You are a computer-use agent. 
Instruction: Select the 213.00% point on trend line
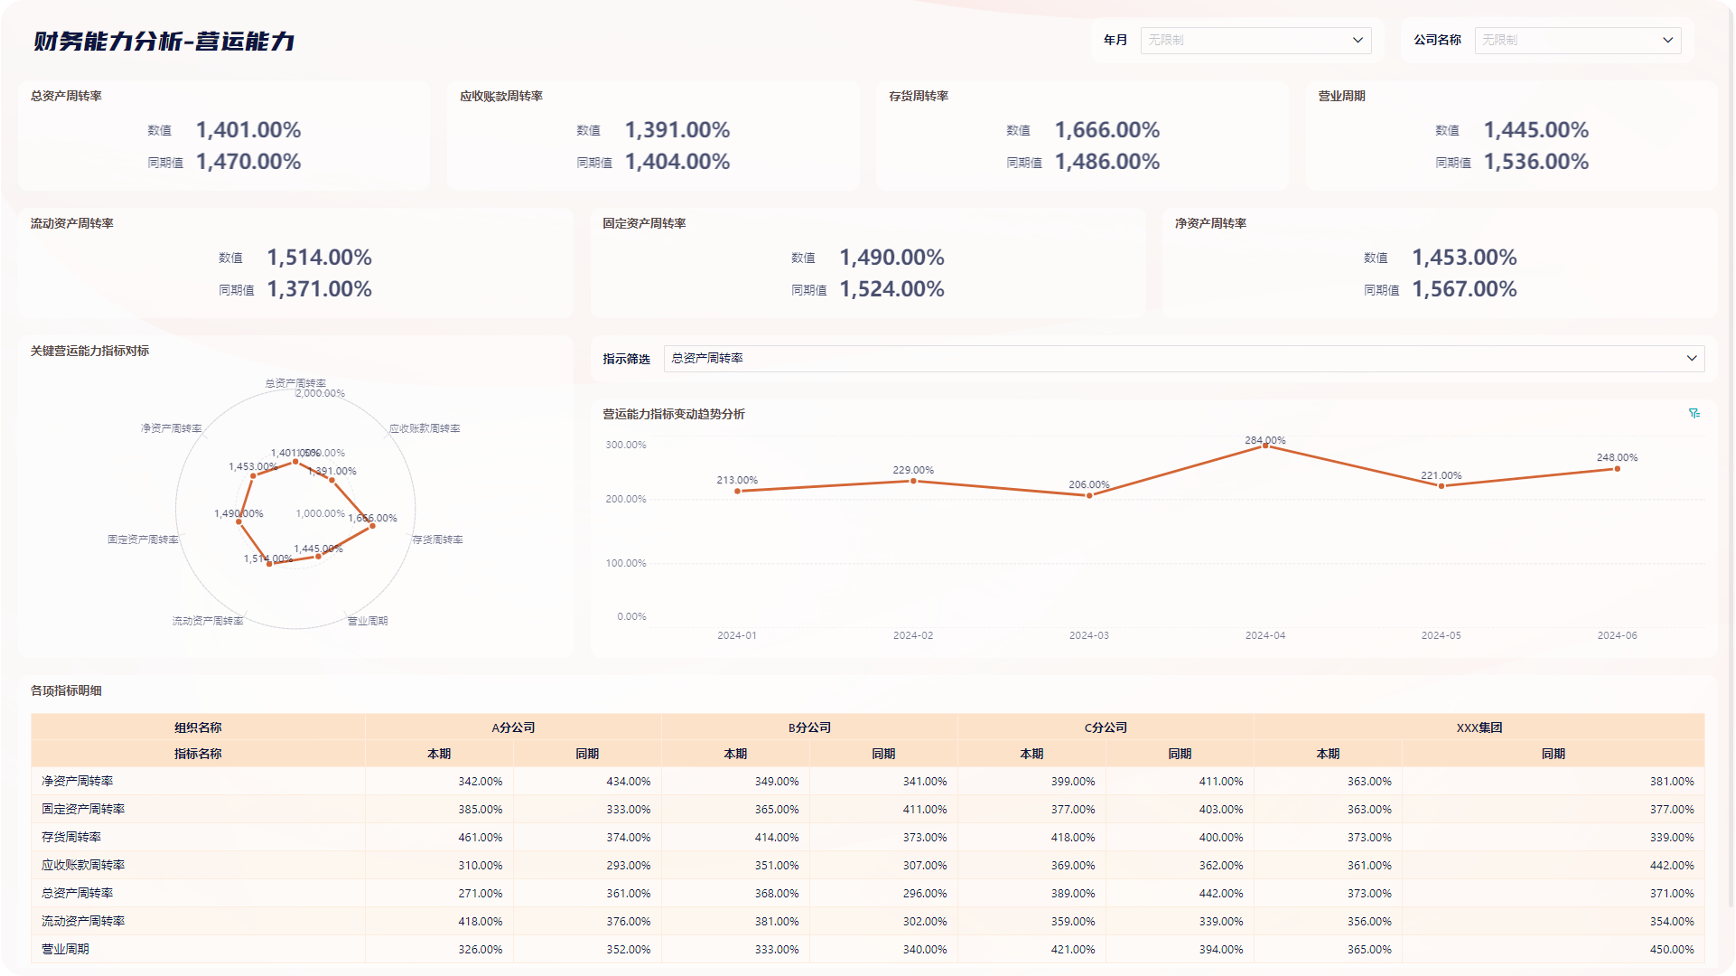click(x=737, y=491)
